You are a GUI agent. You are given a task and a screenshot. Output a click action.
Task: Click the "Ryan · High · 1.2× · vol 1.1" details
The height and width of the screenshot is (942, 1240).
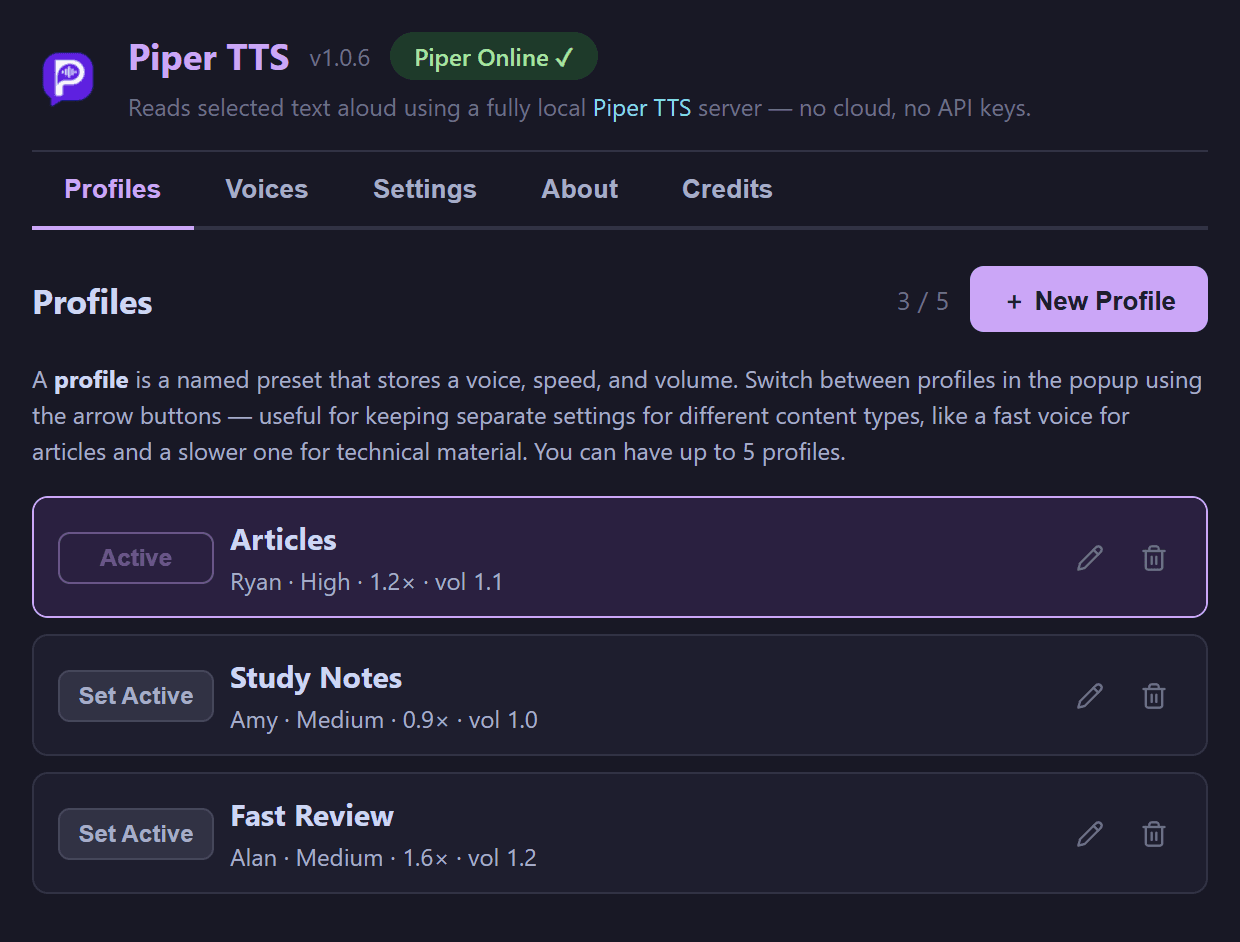pos(366,582)
